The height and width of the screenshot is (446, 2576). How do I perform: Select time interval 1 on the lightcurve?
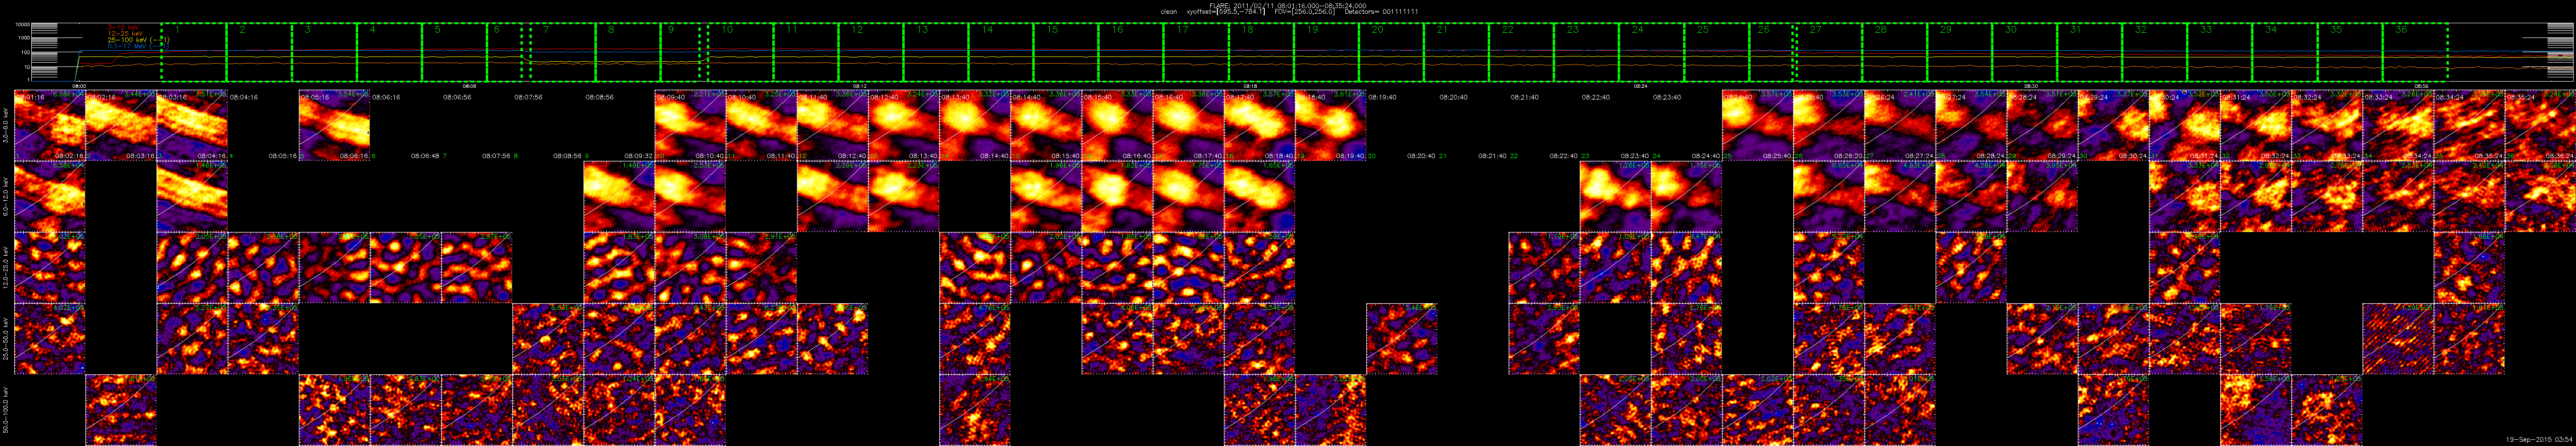click(x=194, y=53)
